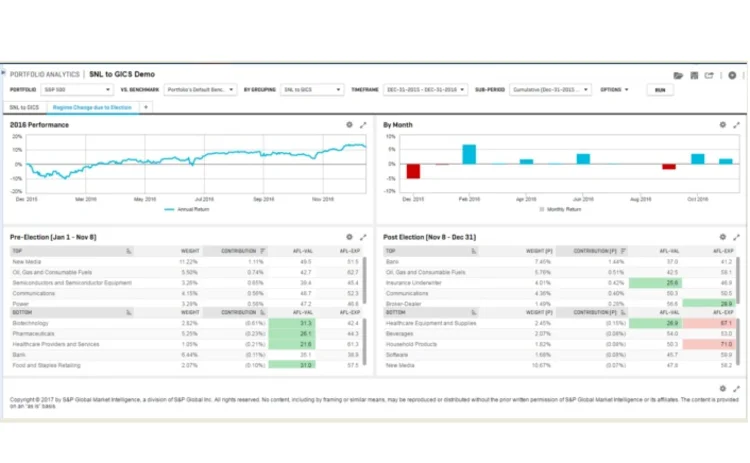Click the tall blue February bar in By Month chart
750x463 pixels.
click(x=469, y=154)
